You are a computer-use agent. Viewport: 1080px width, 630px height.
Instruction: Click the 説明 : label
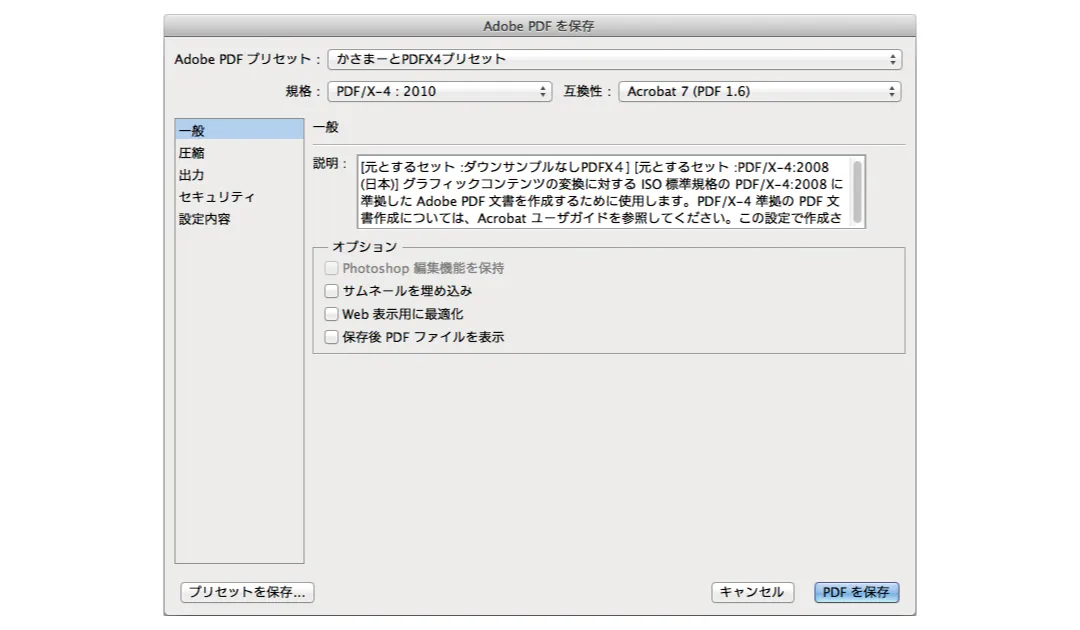331,163
